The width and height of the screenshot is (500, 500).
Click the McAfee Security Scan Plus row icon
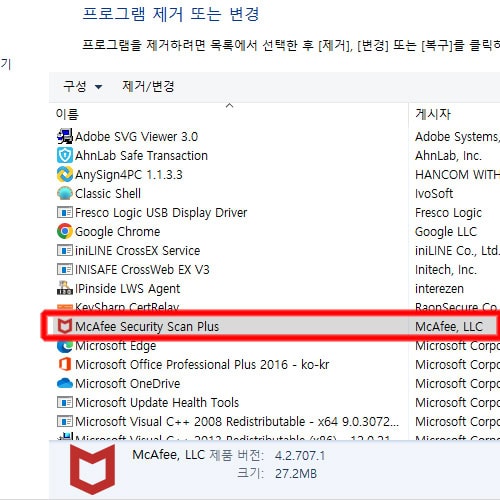(x=65, y=326)
